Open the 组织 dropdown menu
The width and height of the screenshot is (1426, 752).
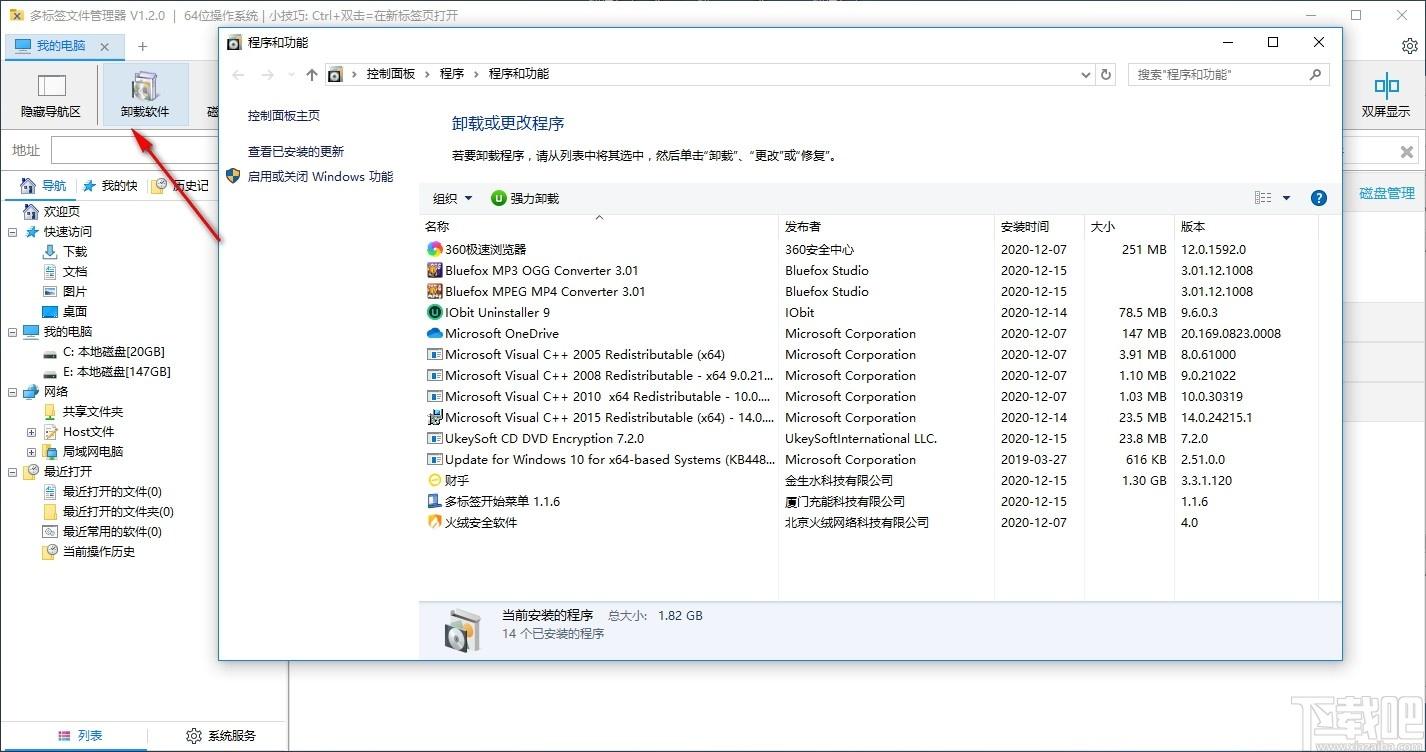[453, 198]
